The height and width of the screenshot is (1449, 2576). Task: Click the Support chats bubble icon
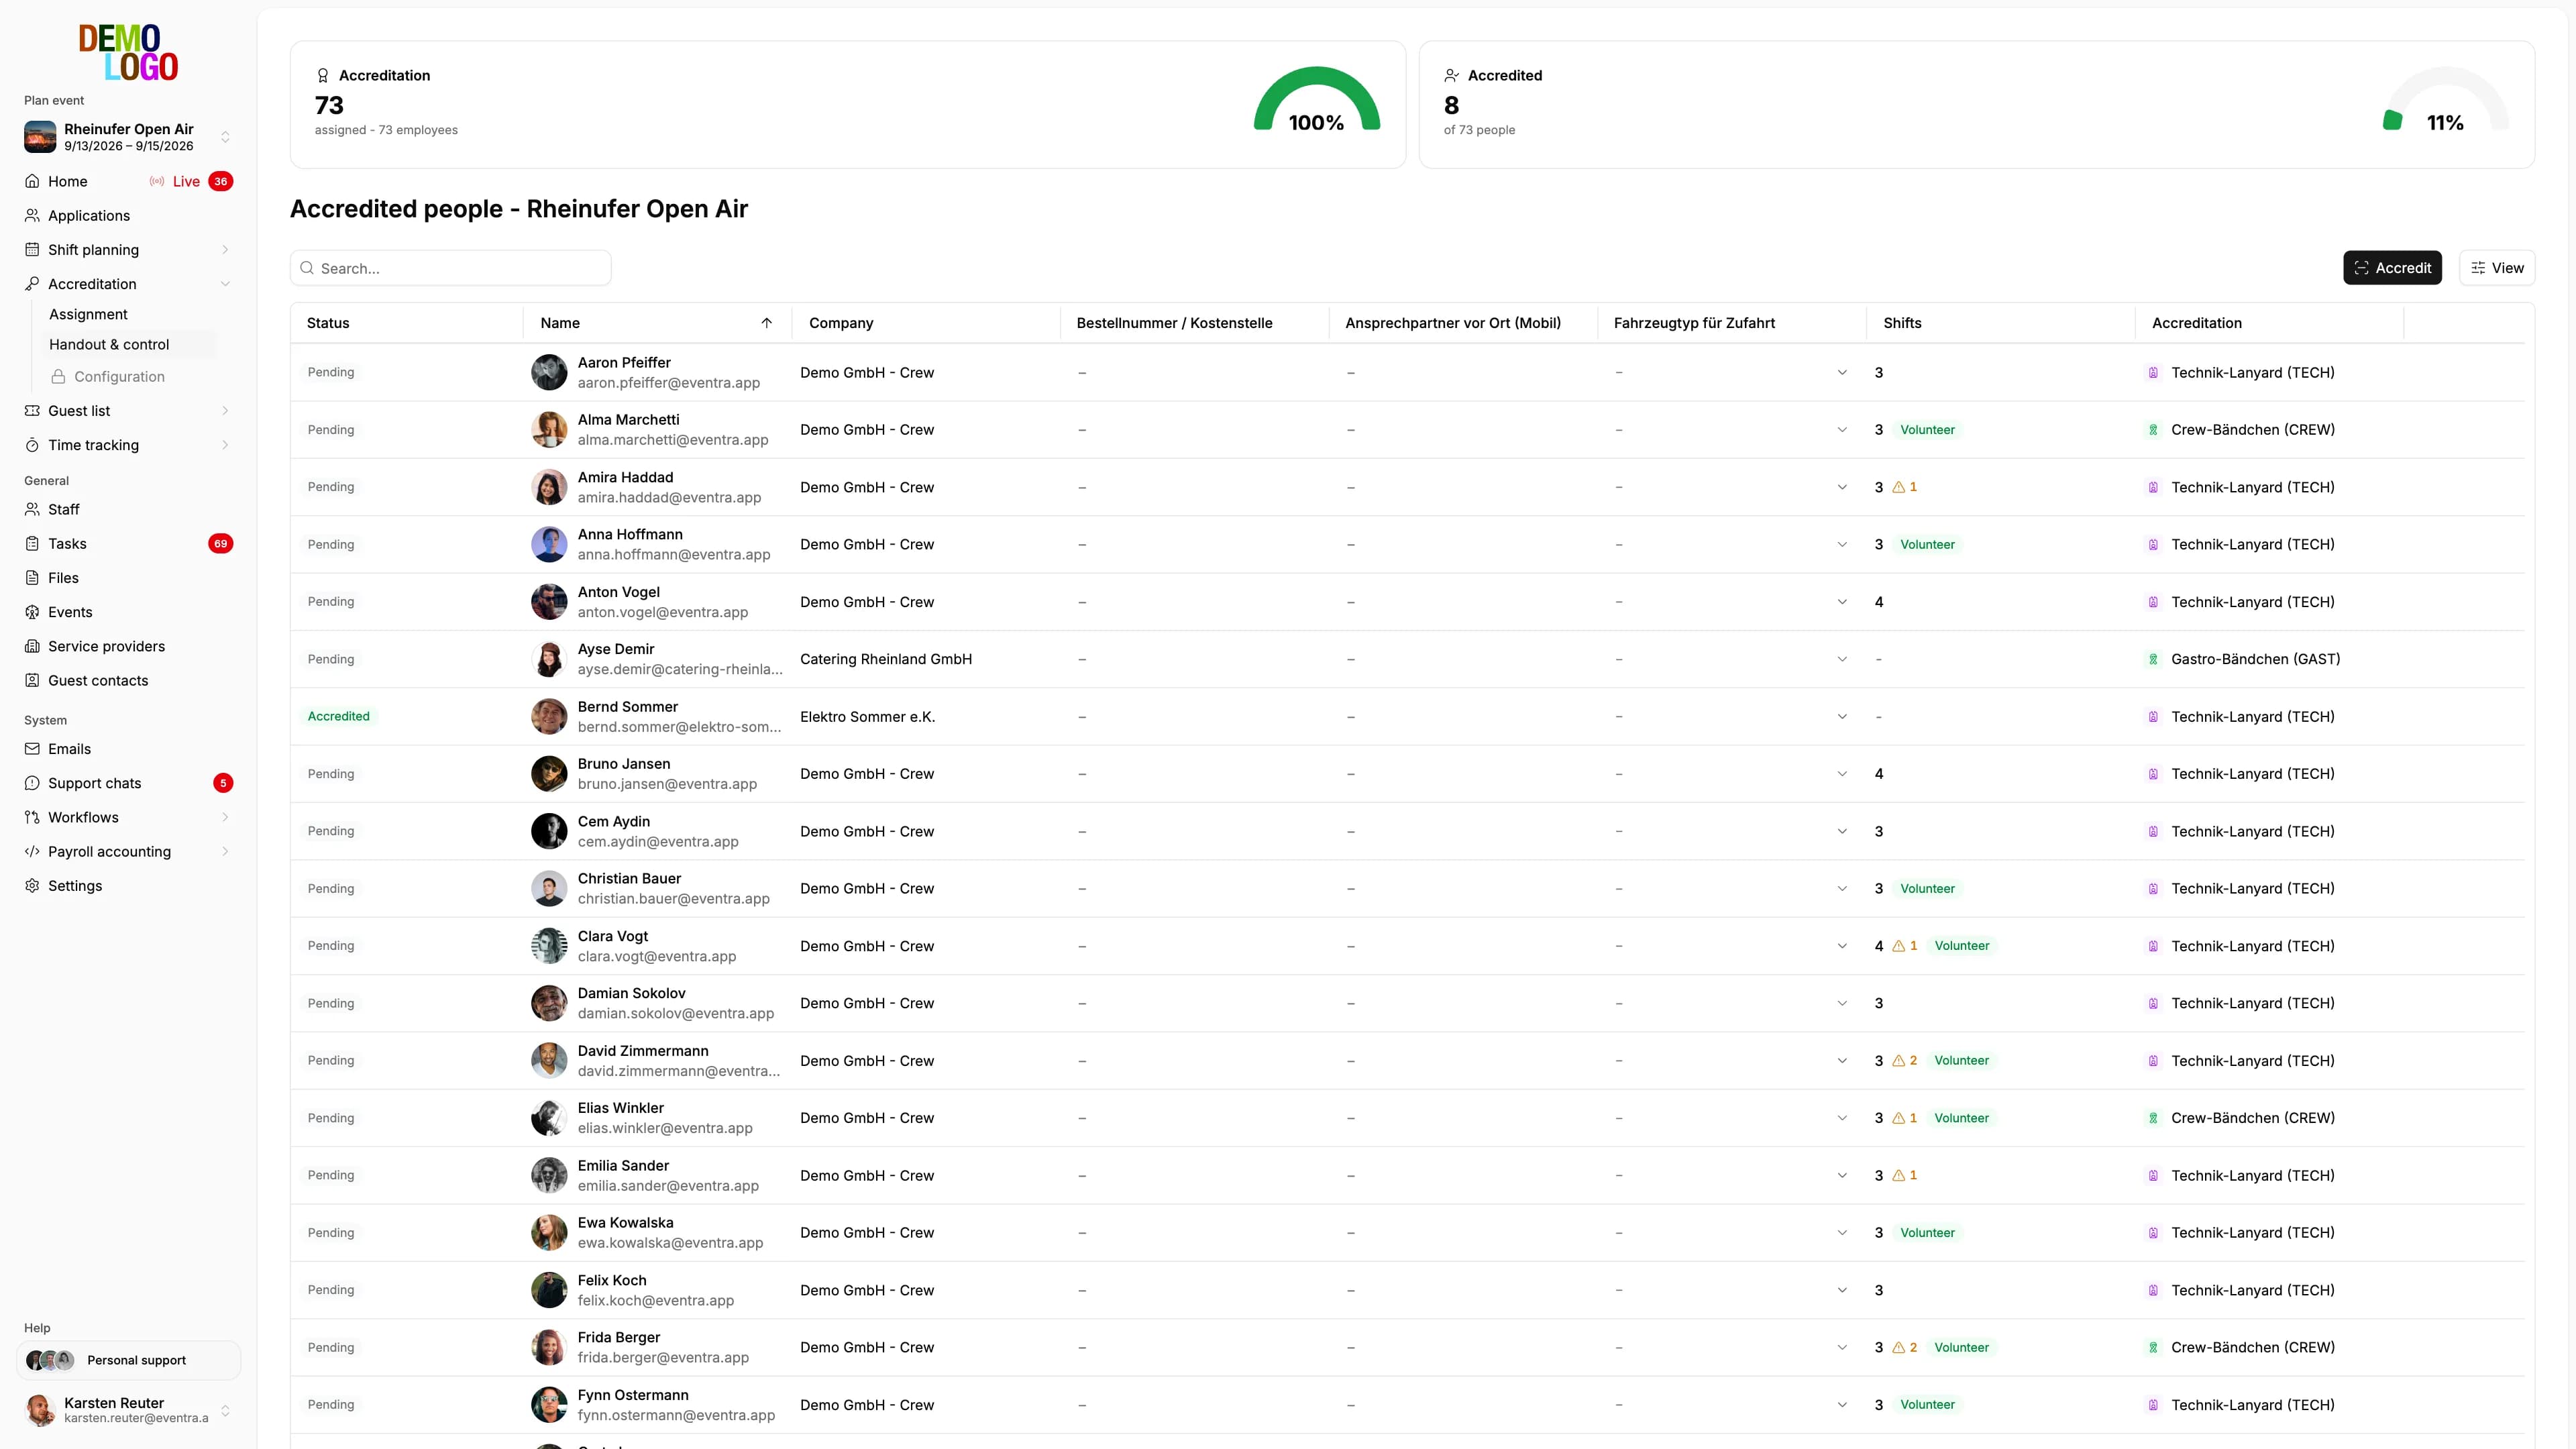pos(32,783)
